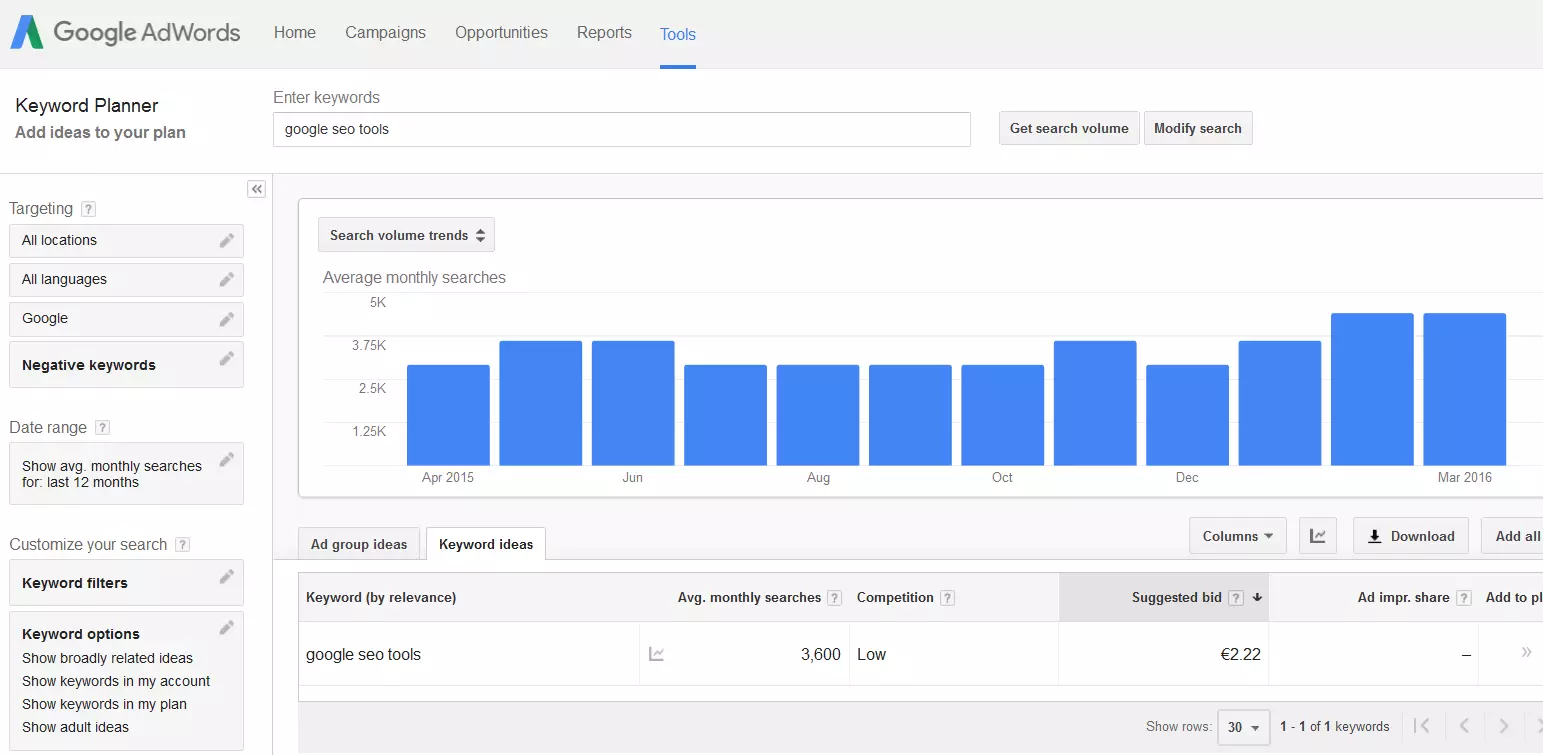1543x755 pixels.
Task: Open the Home menu
Action: pos(295,33)
